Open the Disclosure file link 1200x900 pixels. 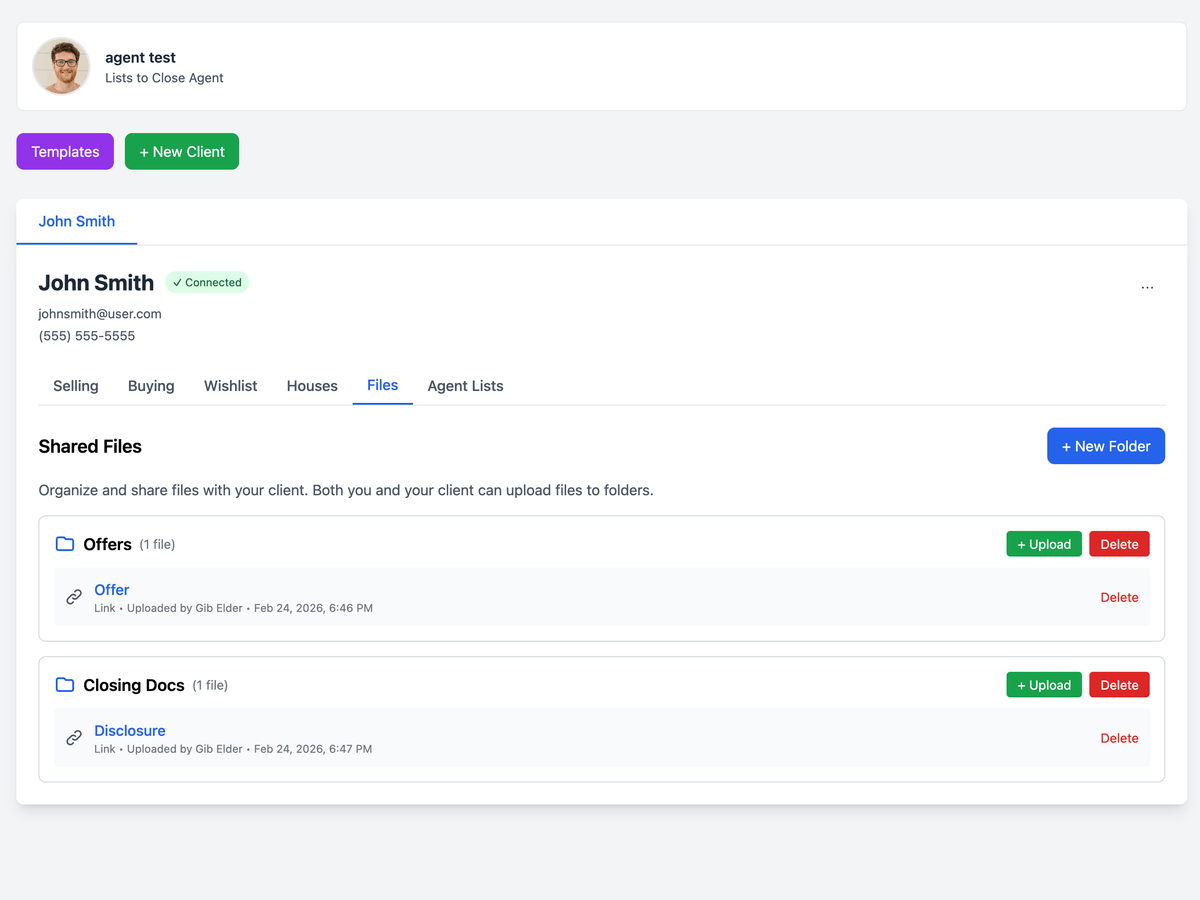pos(130,731)
